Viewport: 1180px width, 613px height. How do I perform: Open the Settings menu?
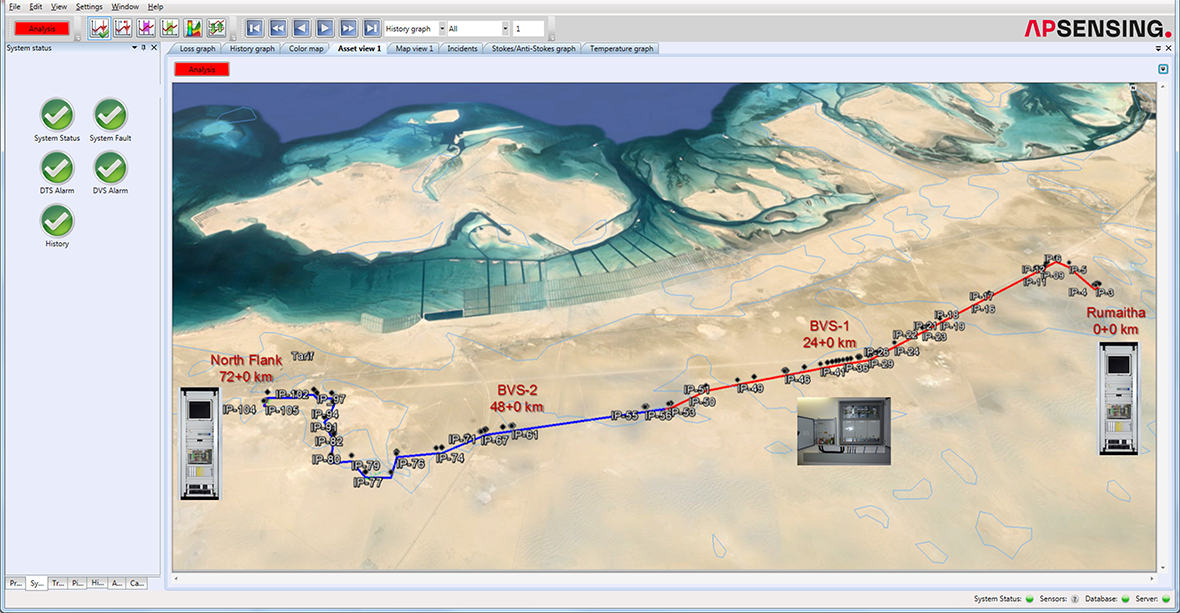pos(89,7)
